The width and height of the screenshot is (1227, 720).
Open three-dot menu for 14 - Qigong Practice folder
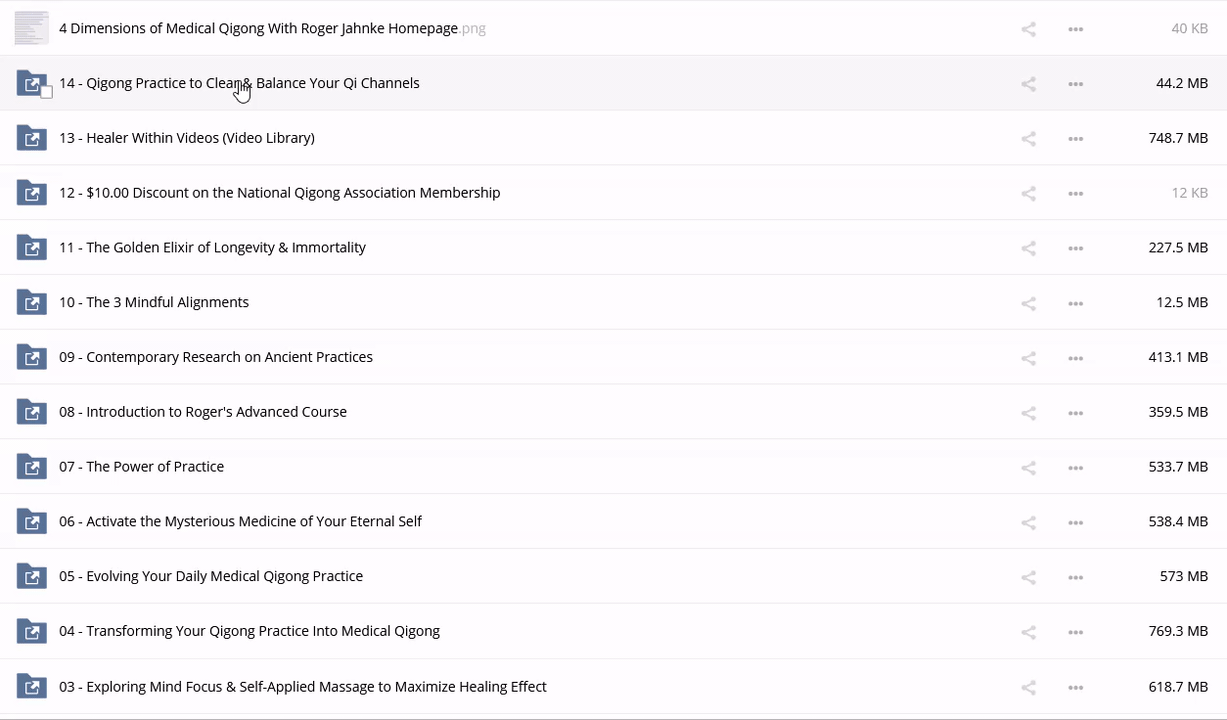click(1075, 84)
